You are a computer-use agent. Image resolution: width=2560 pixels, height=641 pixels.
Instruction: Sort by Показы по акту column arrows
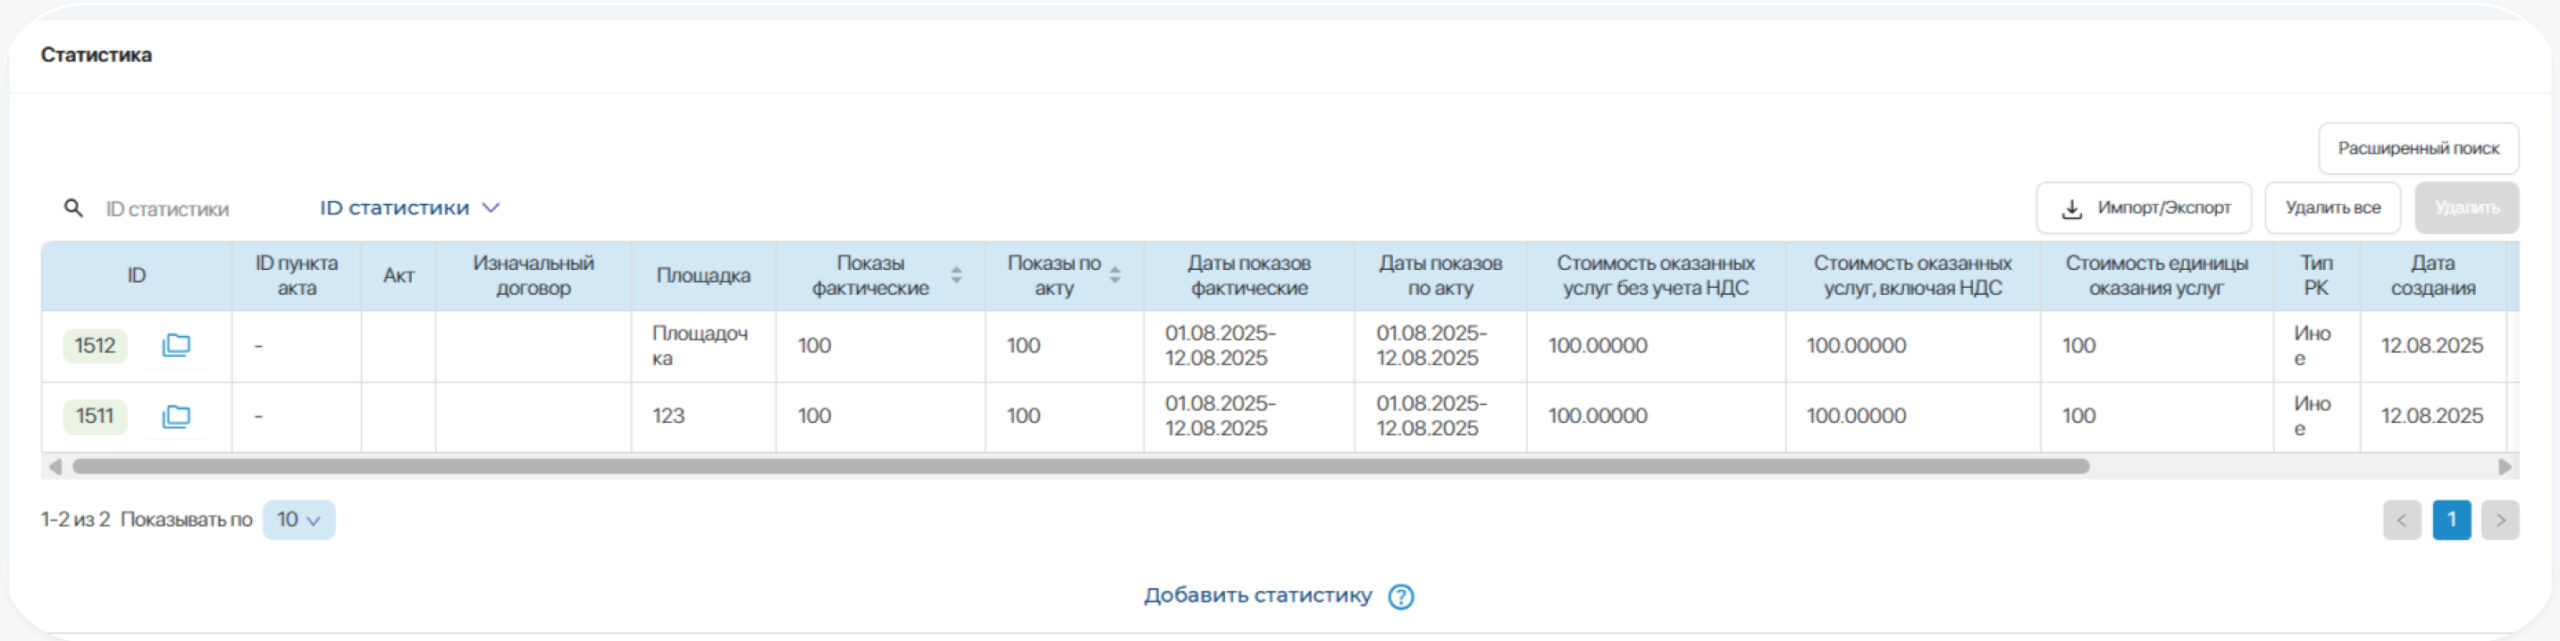(x=1115, y=275)
